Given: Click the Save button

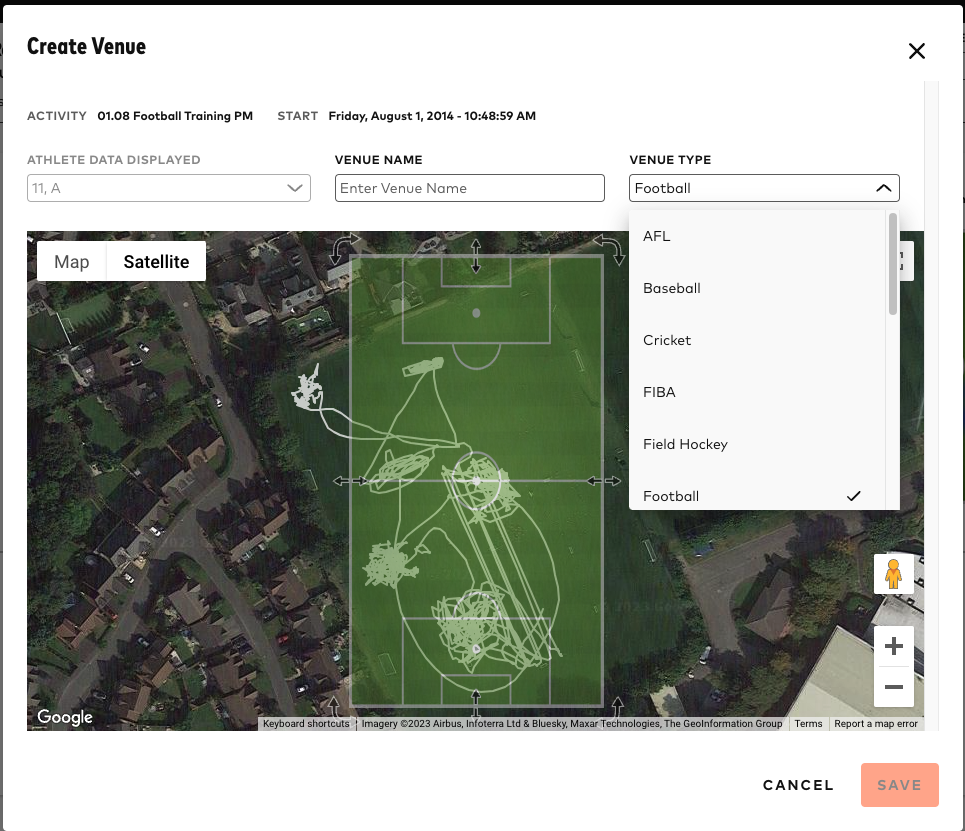Looking at the screenshot, I should (899, 785).
